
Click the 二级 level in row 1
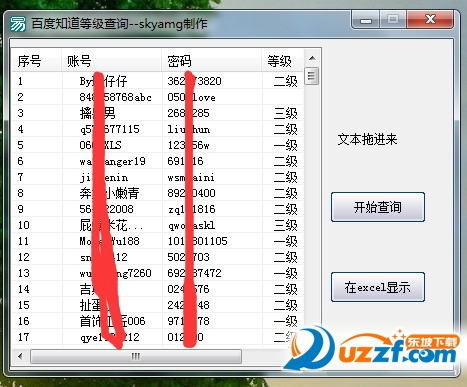pos(286,81)
